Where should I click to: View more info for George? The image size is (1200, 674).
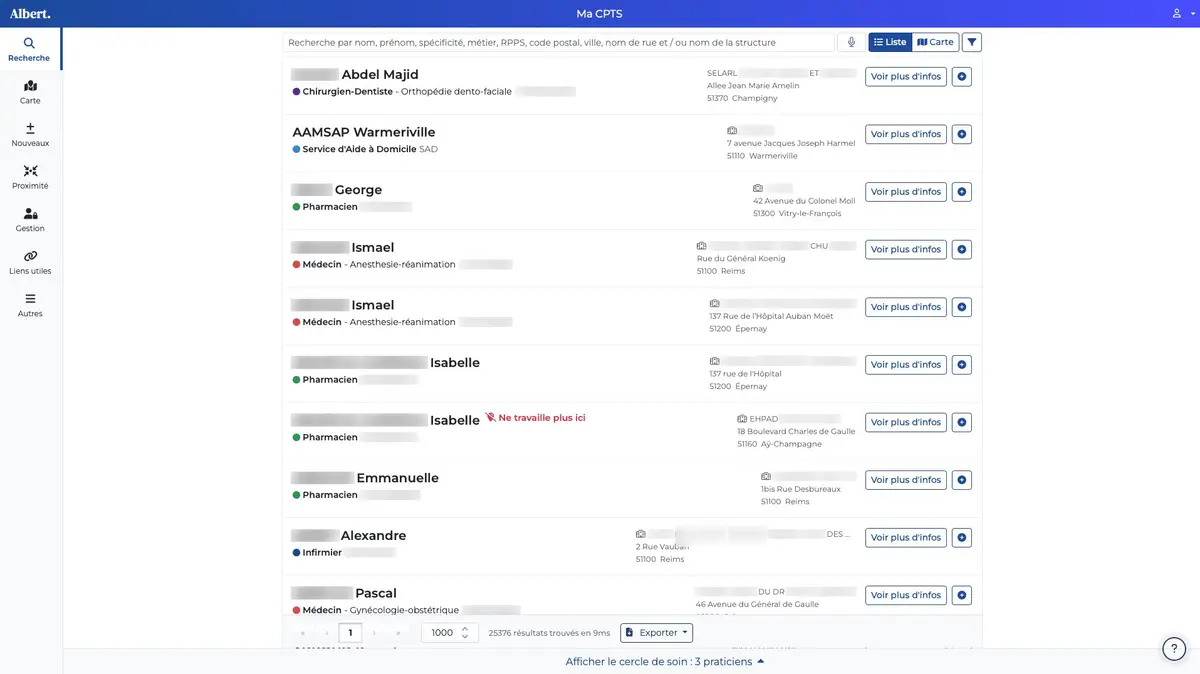[906, 192]
